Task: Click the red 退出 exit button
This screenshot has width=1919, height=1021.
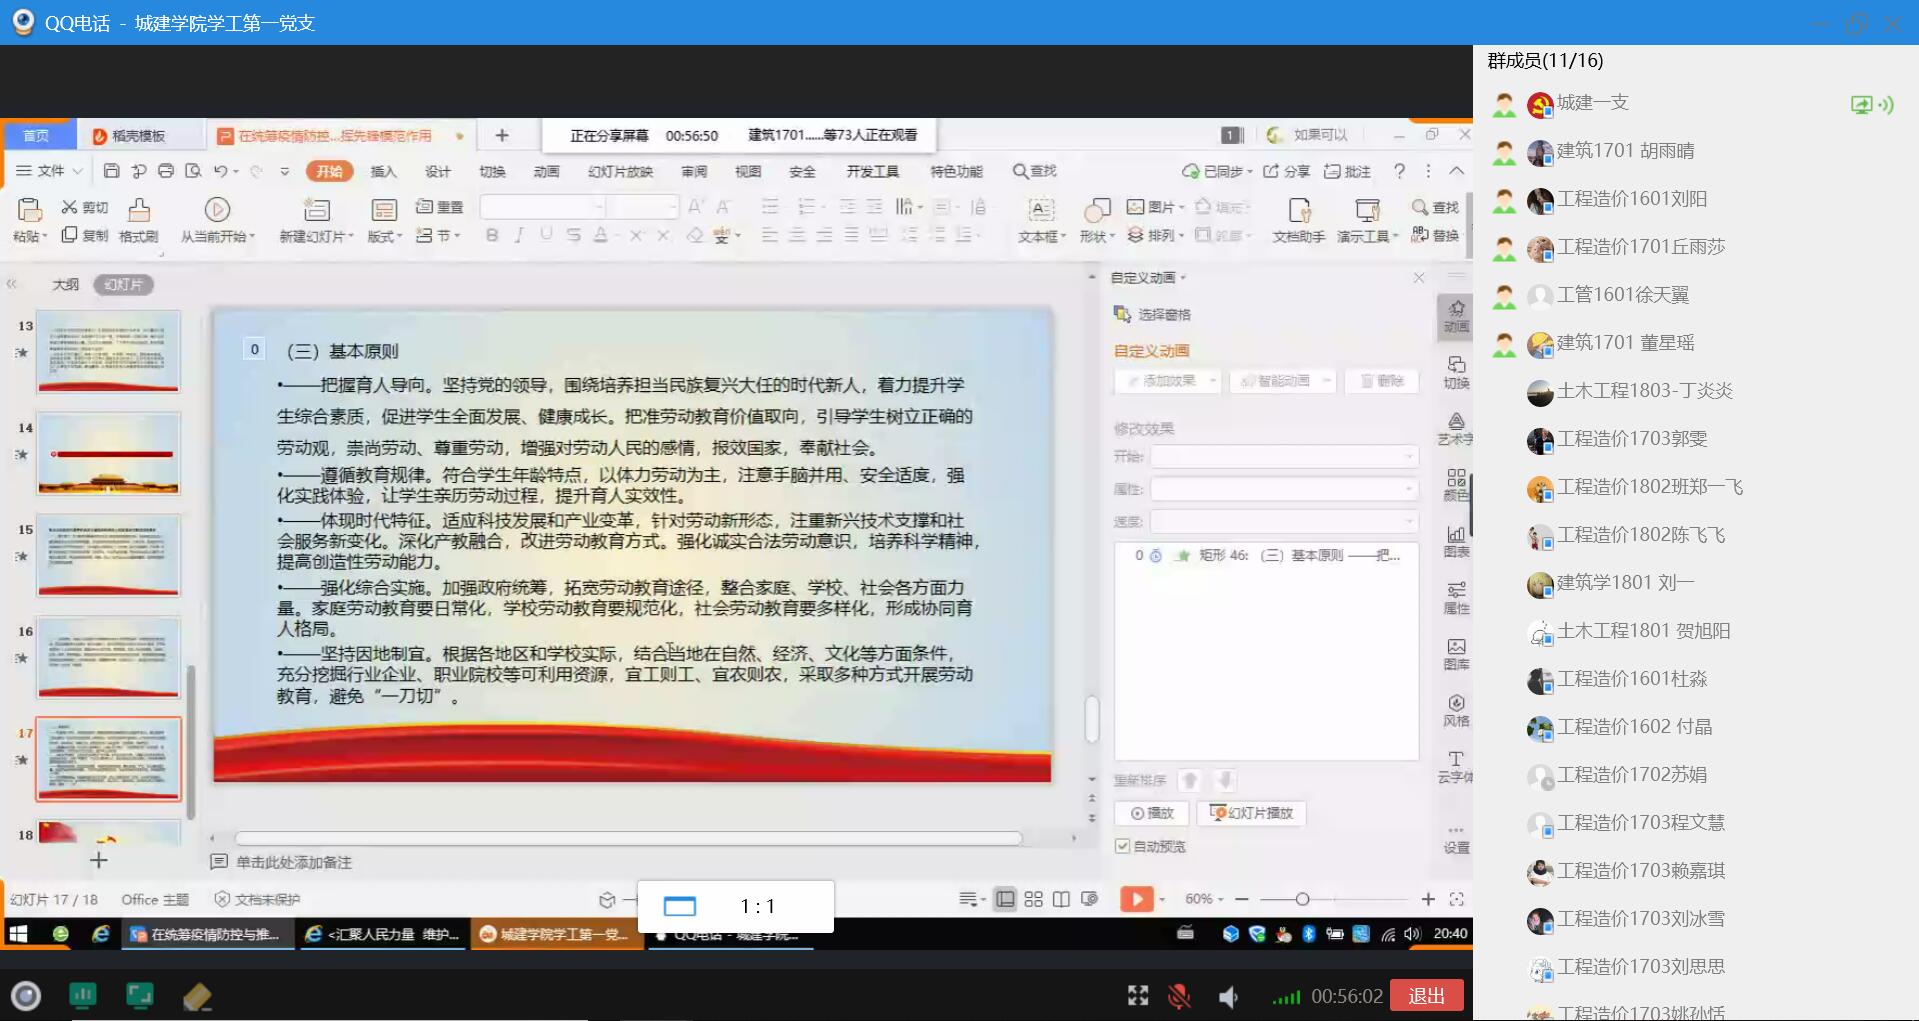Action: coord(1426,995)
